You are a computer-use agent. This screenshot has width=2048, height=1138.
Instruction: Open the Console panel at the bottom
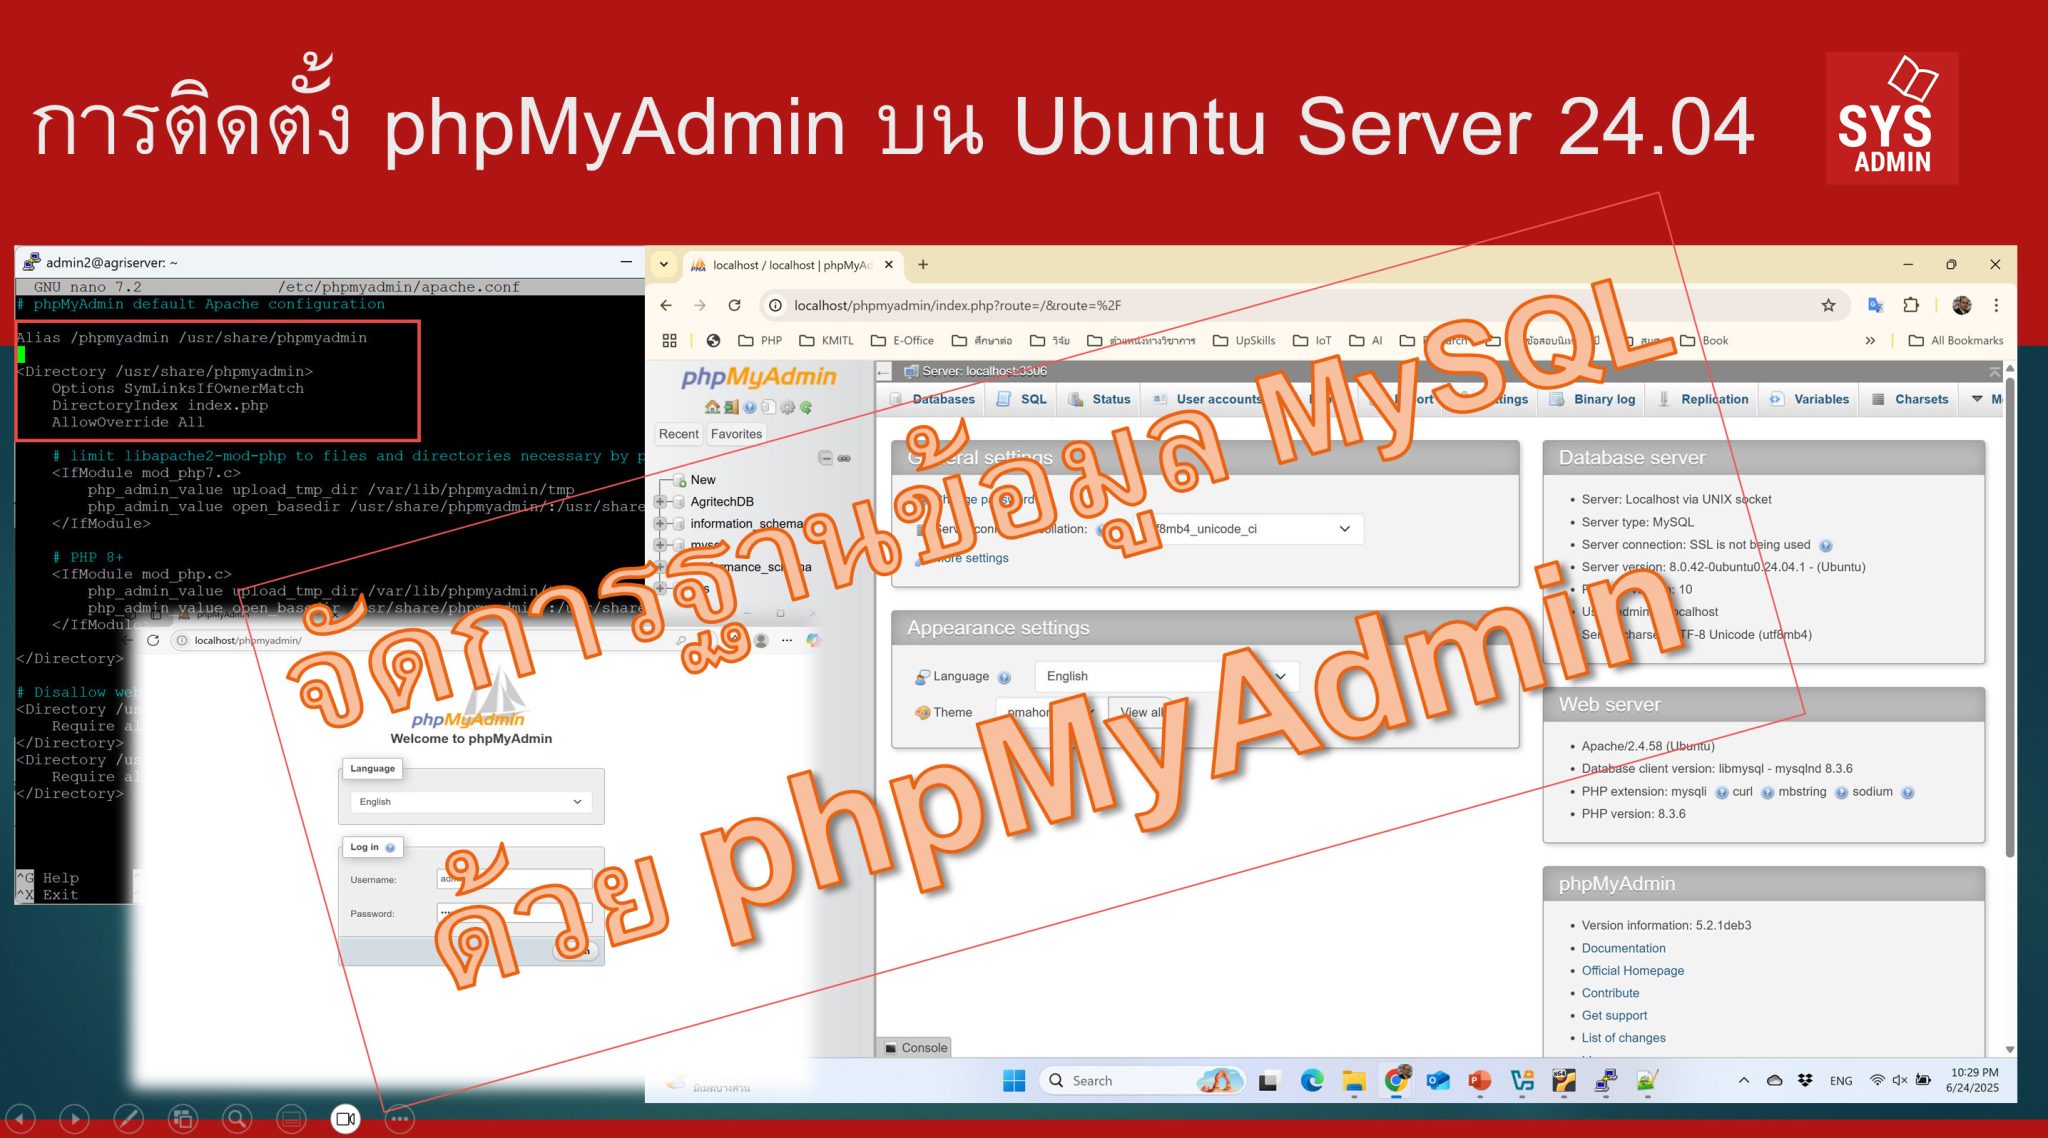click(x=912, y=1047)
